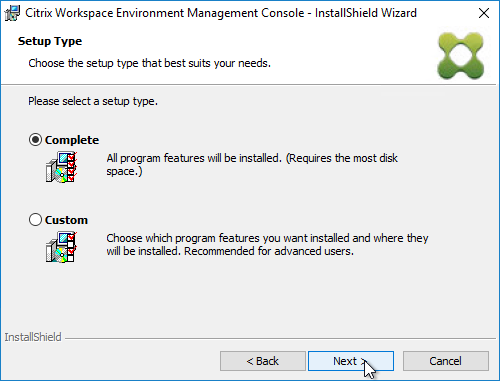500x381 pixels.
Task: Click the Setup Type heading
Action: click(50, 41)
